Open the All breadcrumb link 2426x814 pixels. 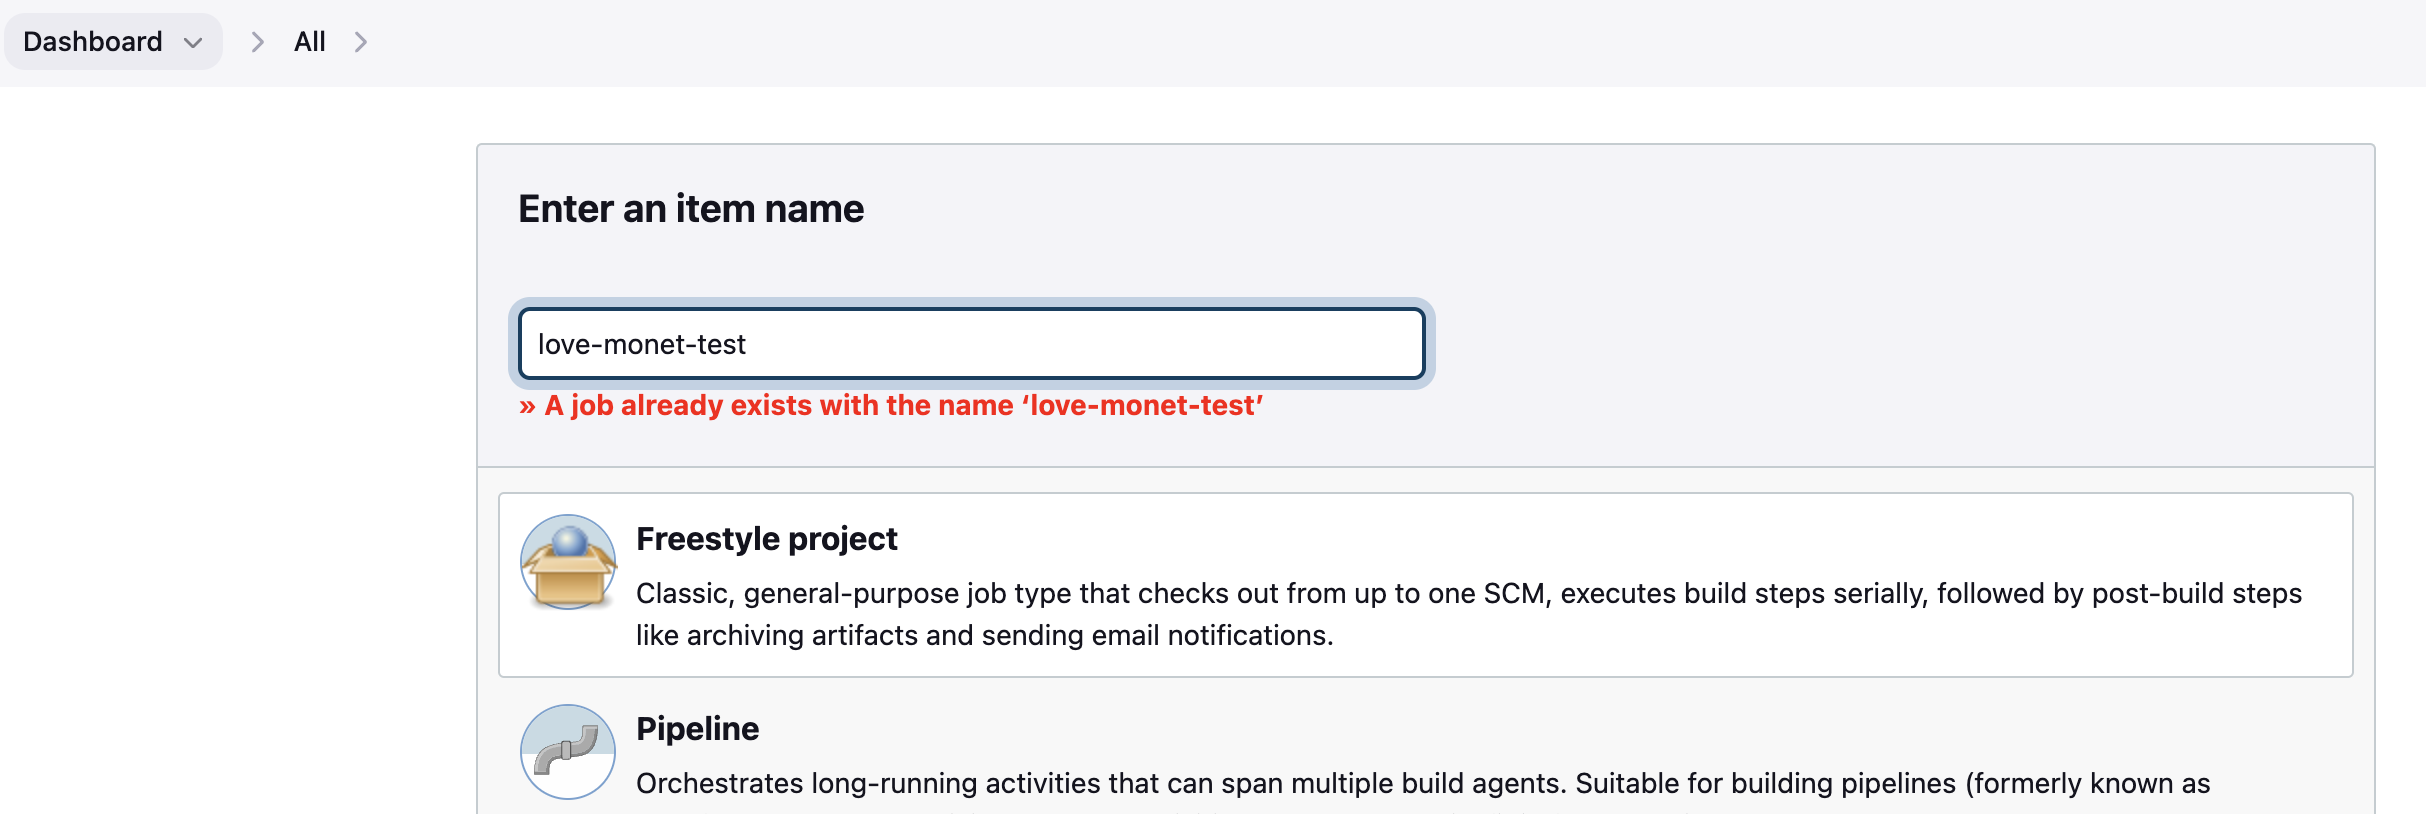click(x=310, y=42)
